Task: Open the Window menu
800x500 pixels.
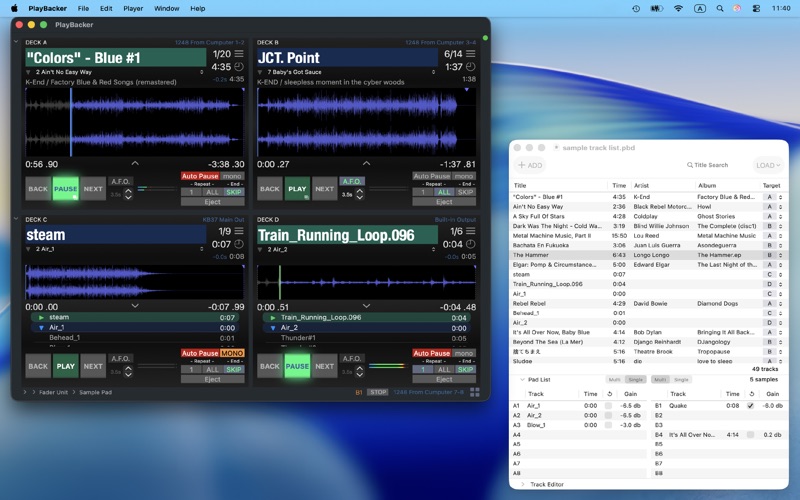Action: pyautogui.click(x=166, y=8)
